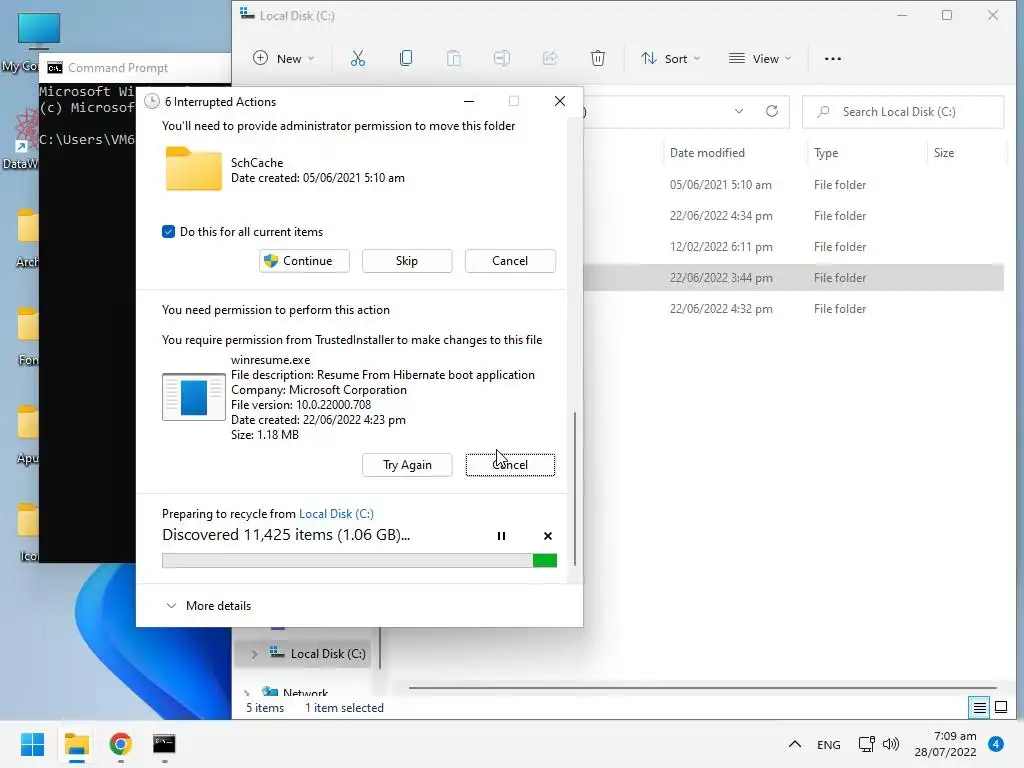Open the Local Disk (C:) link in dialog
The height and width of the screenshot is (768, 1024).
[x=336, y=514]
